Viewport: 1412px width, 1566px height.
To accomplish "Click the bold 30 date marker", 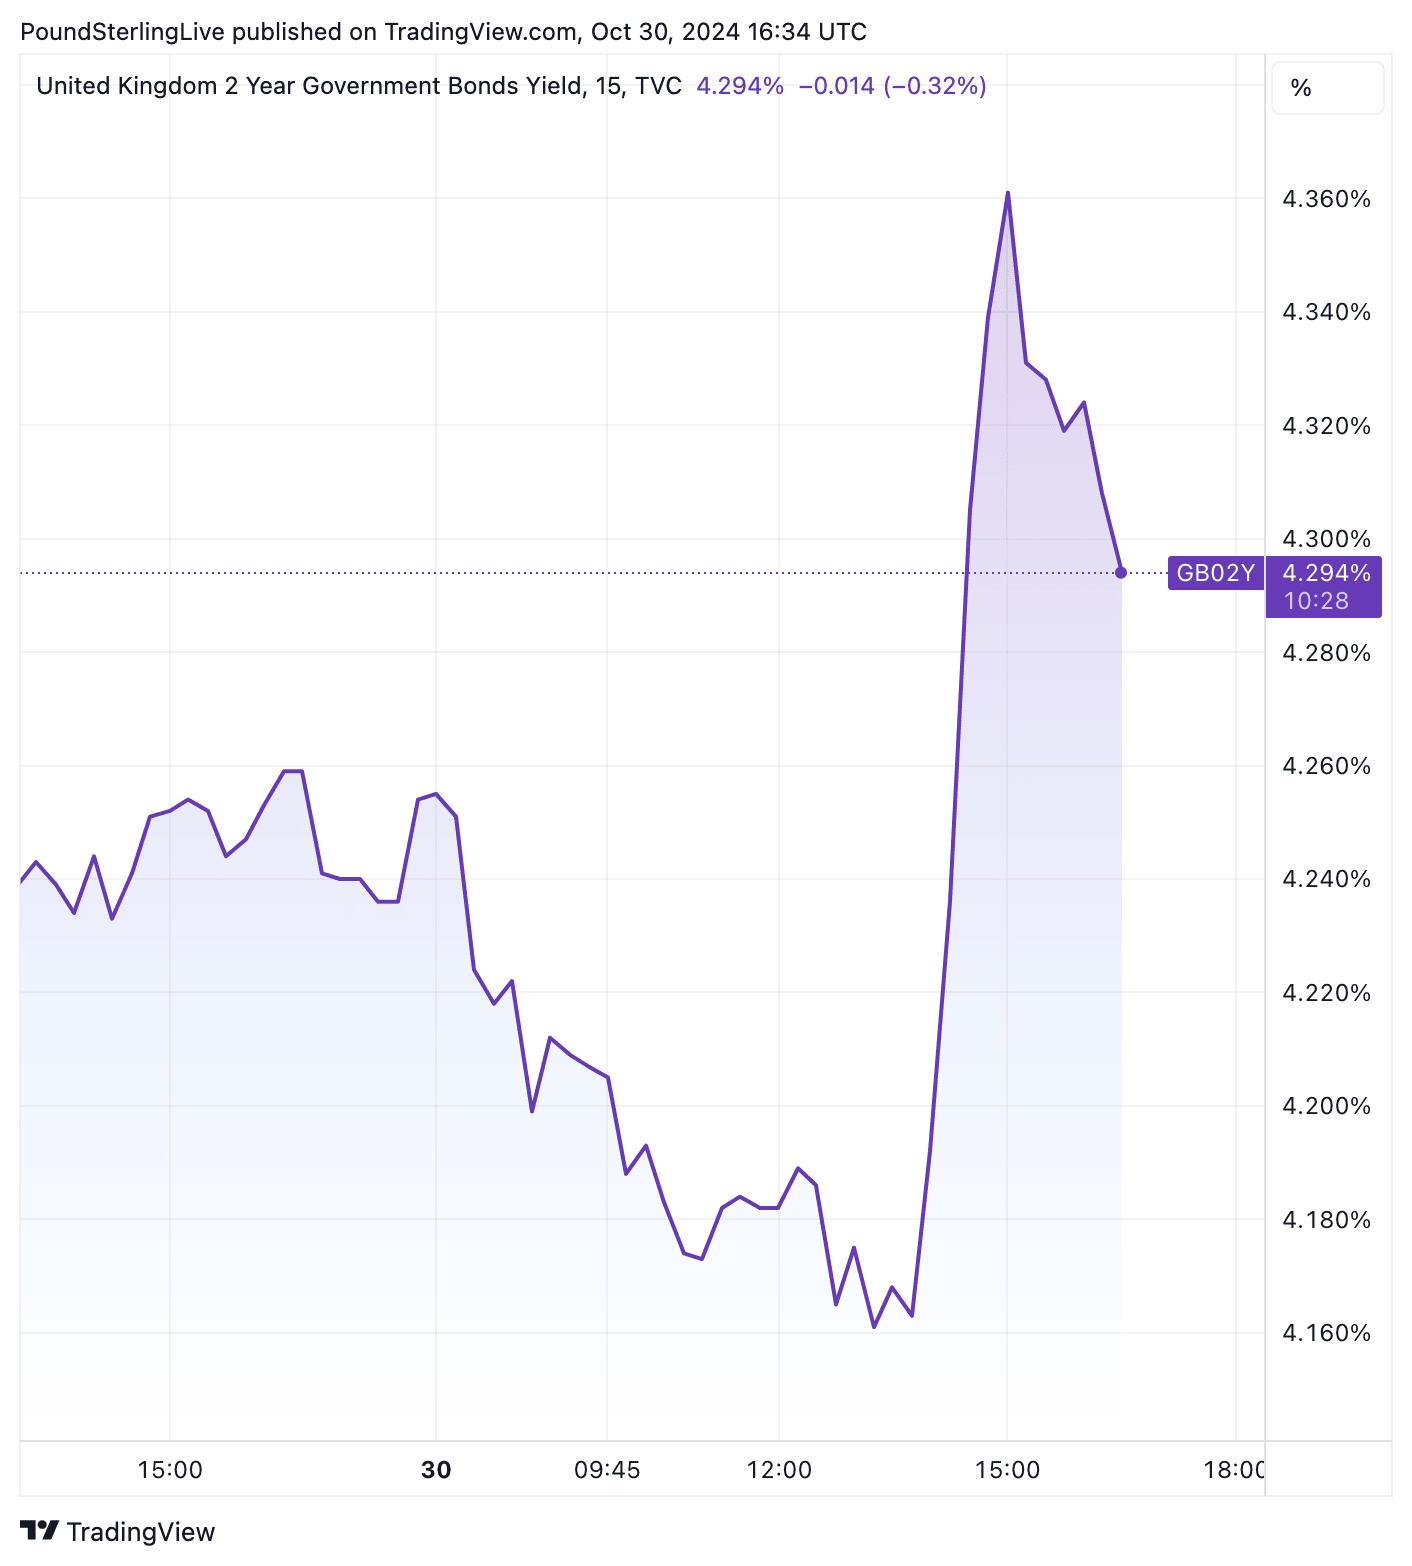I will coord(436,1470).
